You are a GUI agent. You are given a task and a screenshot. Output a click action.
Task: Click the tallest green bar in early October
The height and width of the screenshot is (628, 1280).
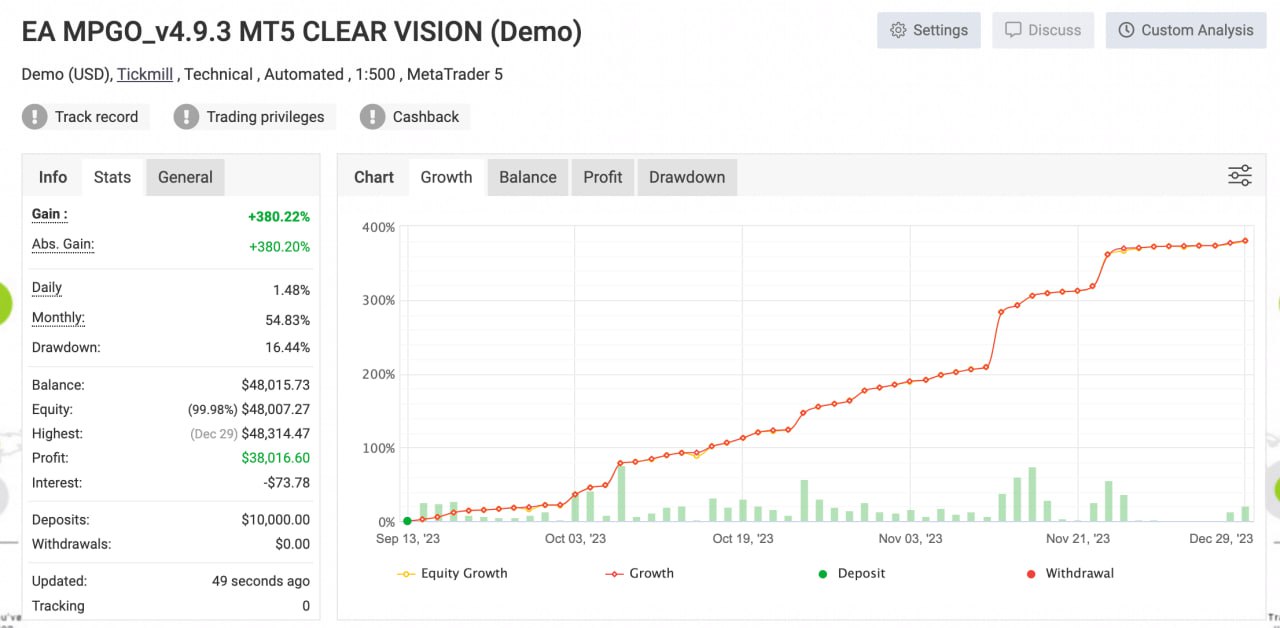(x=621, y=493)
